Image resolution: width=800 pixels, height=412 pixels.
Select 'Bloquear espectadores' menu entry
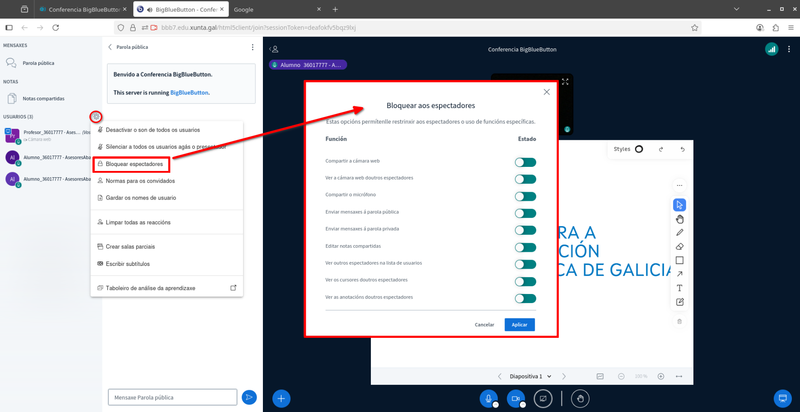point(135,163)
